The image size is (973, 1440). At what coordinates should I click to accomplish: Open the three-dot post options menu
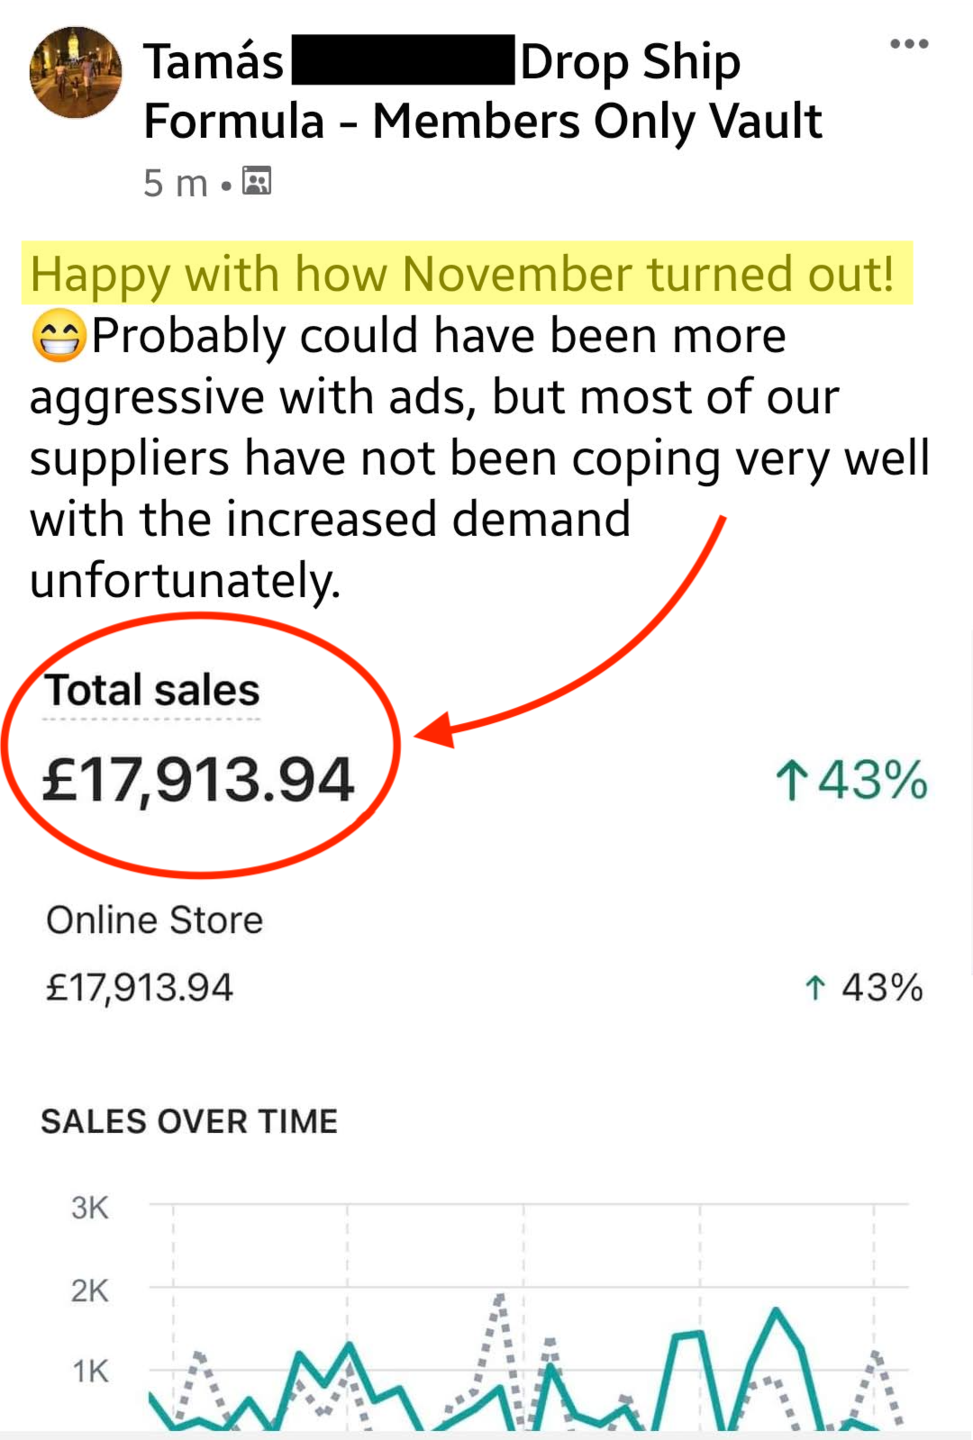[908, 44]
